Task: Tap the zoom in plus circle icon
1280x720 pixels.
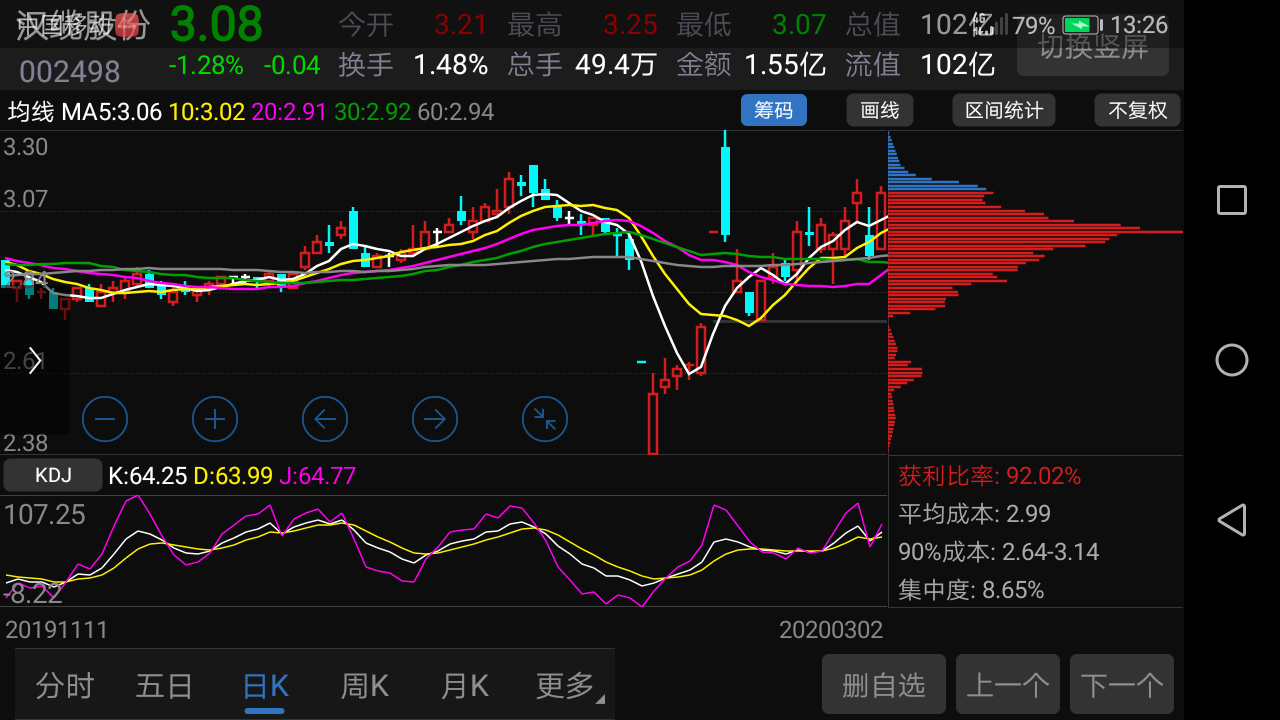Action: point(215,419)
